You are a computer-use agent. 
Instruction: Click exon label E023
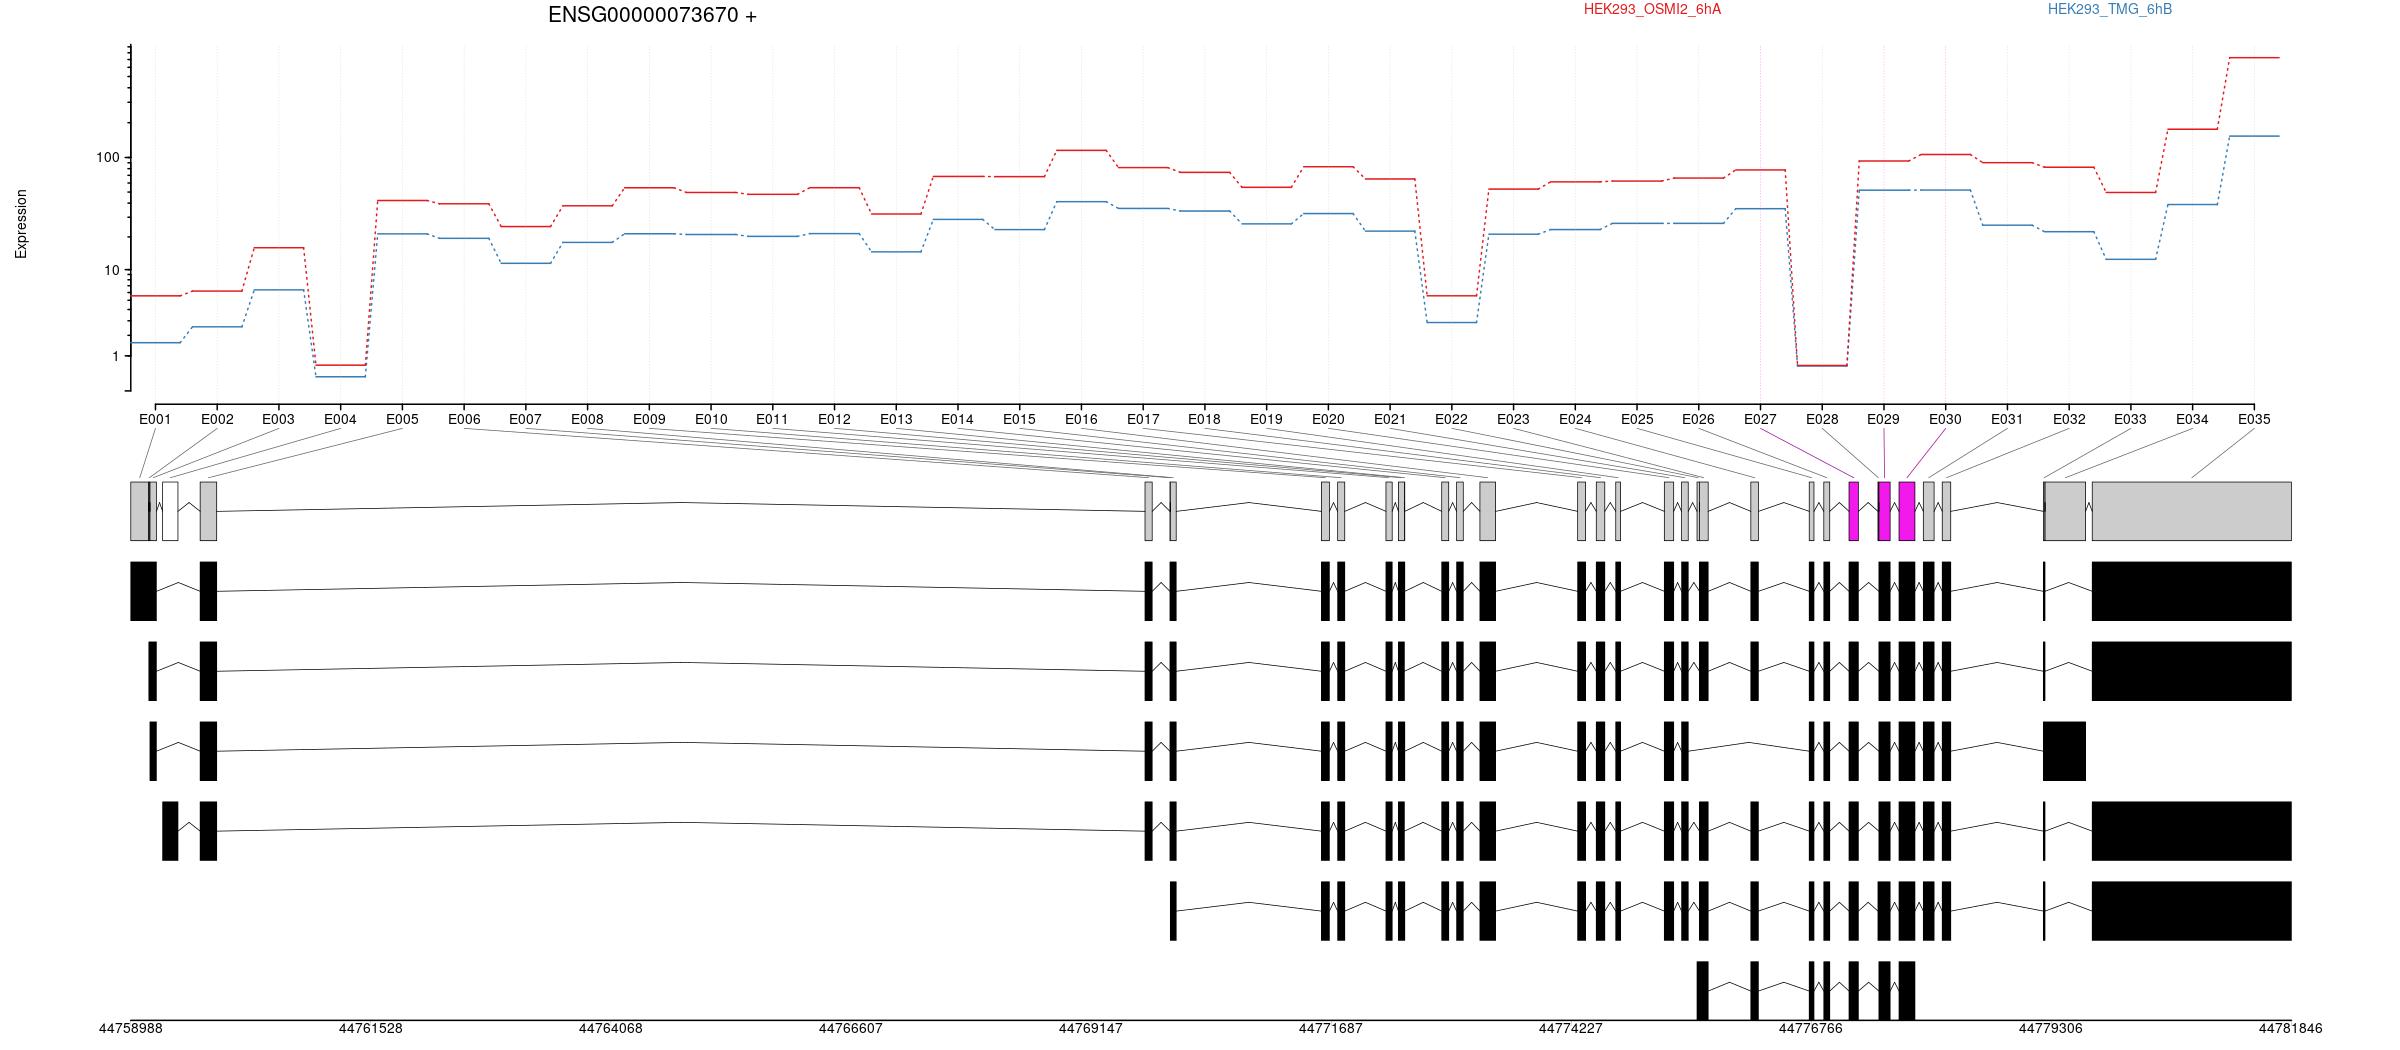pos(1513,419)
